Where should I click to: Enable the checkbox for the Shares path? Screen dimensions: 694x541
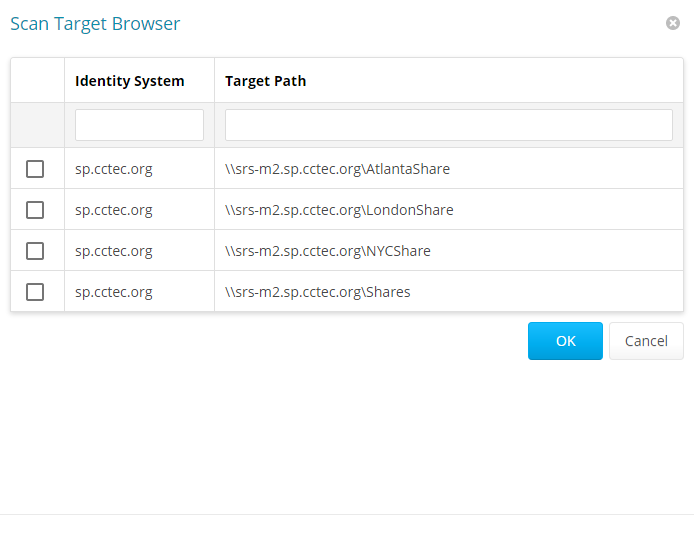(35, 292)
